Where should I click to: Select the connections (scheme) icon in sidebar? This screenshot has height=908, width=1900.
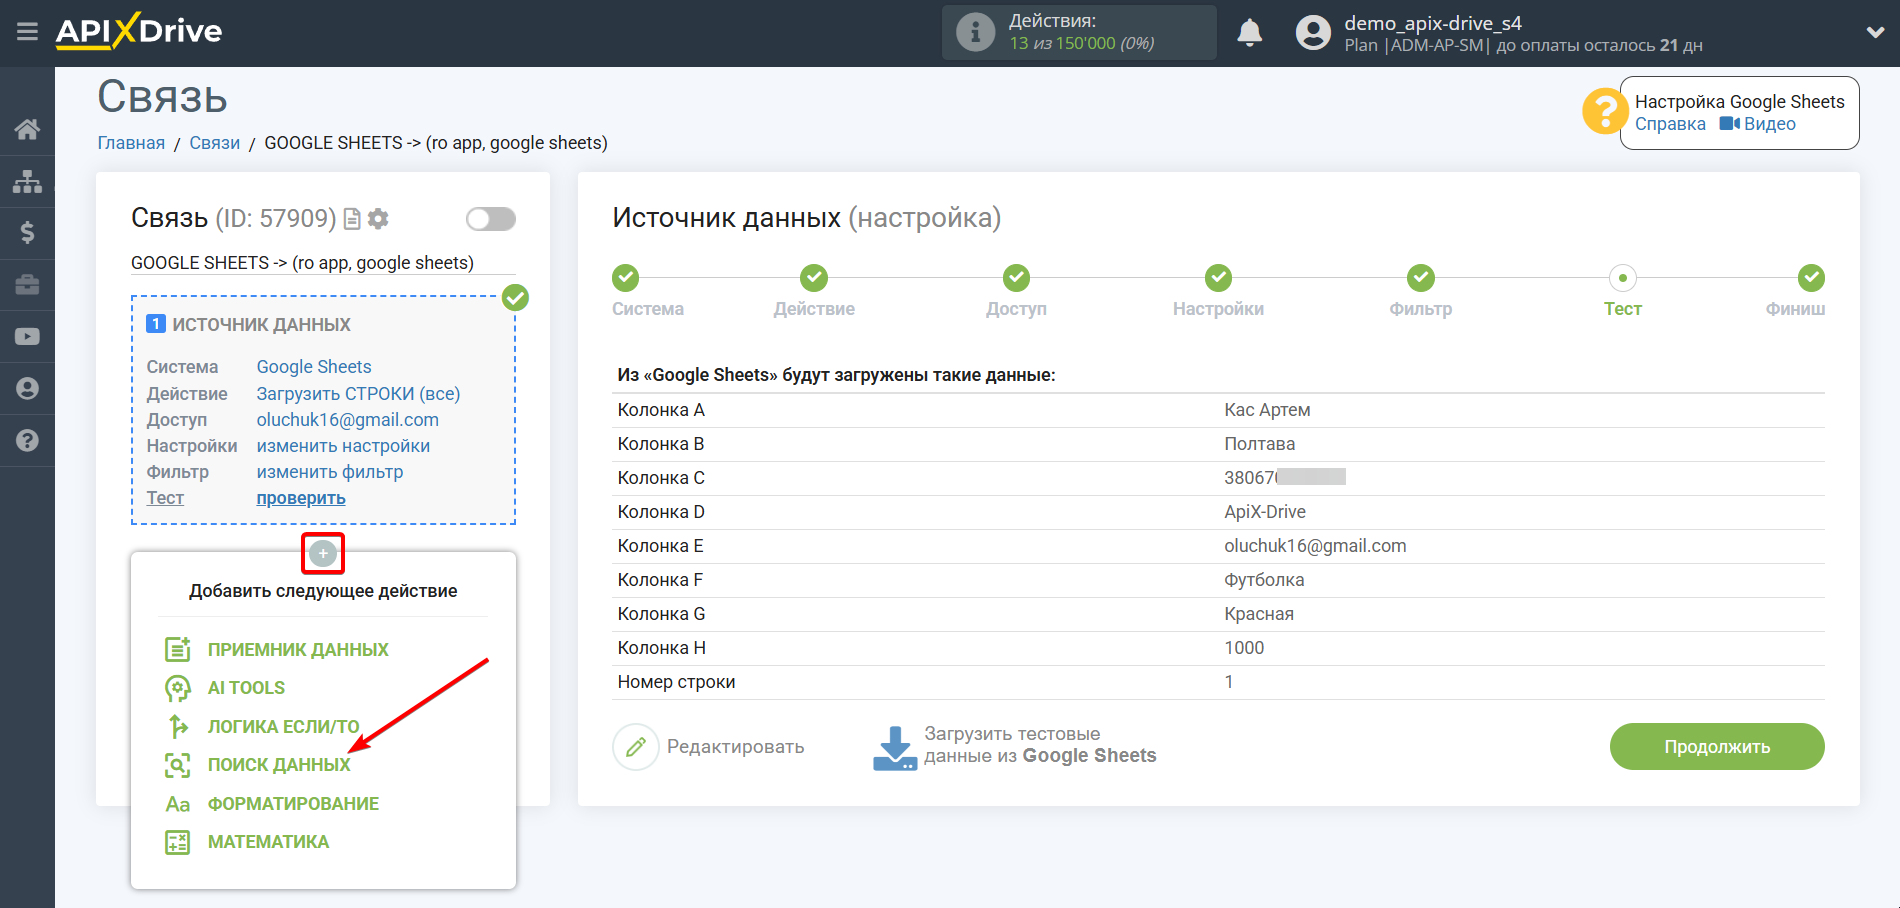click(x=27, y=180)
